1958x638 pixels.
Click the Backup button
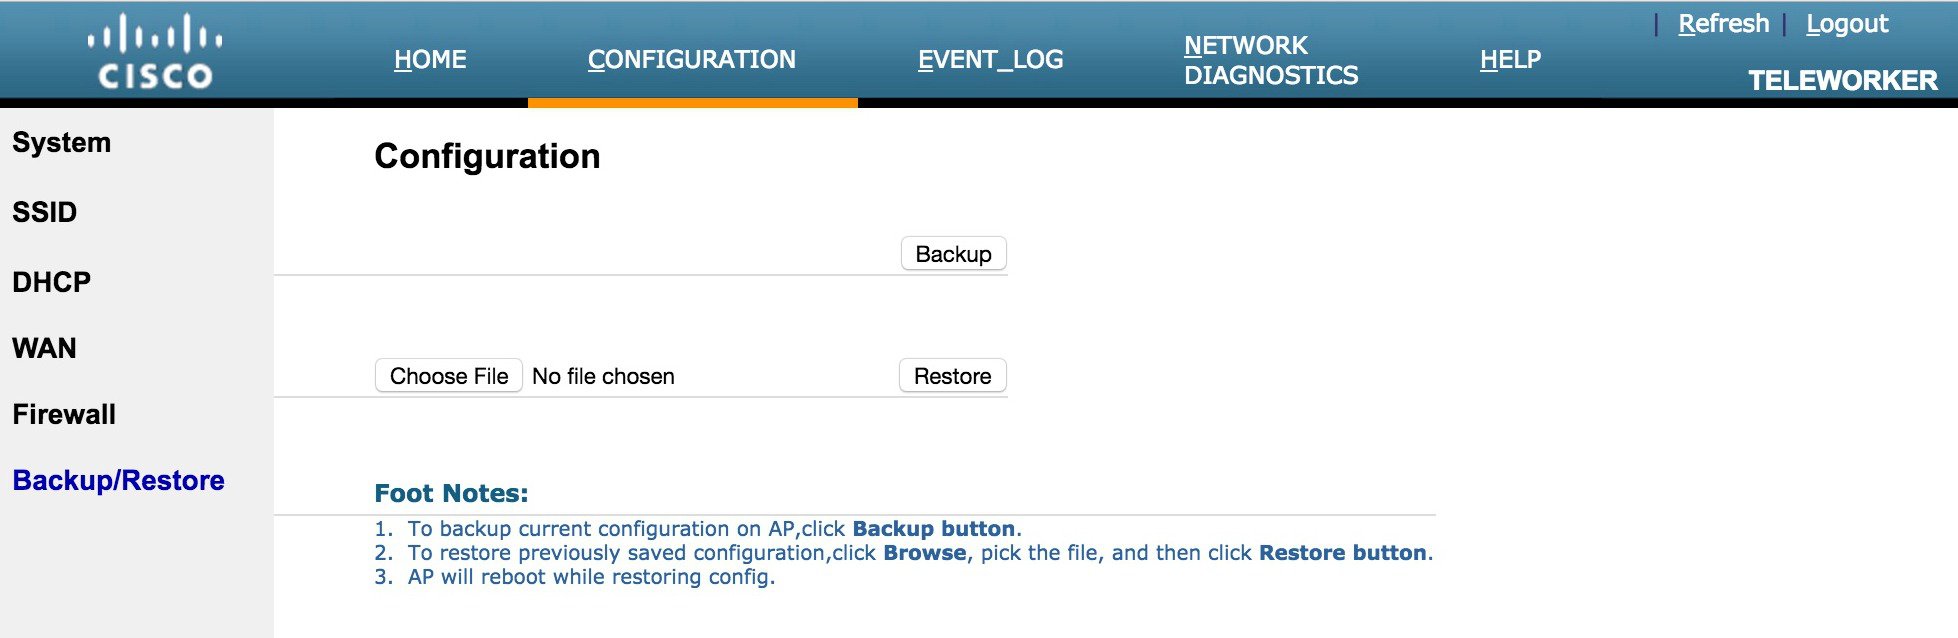[953, 254]
